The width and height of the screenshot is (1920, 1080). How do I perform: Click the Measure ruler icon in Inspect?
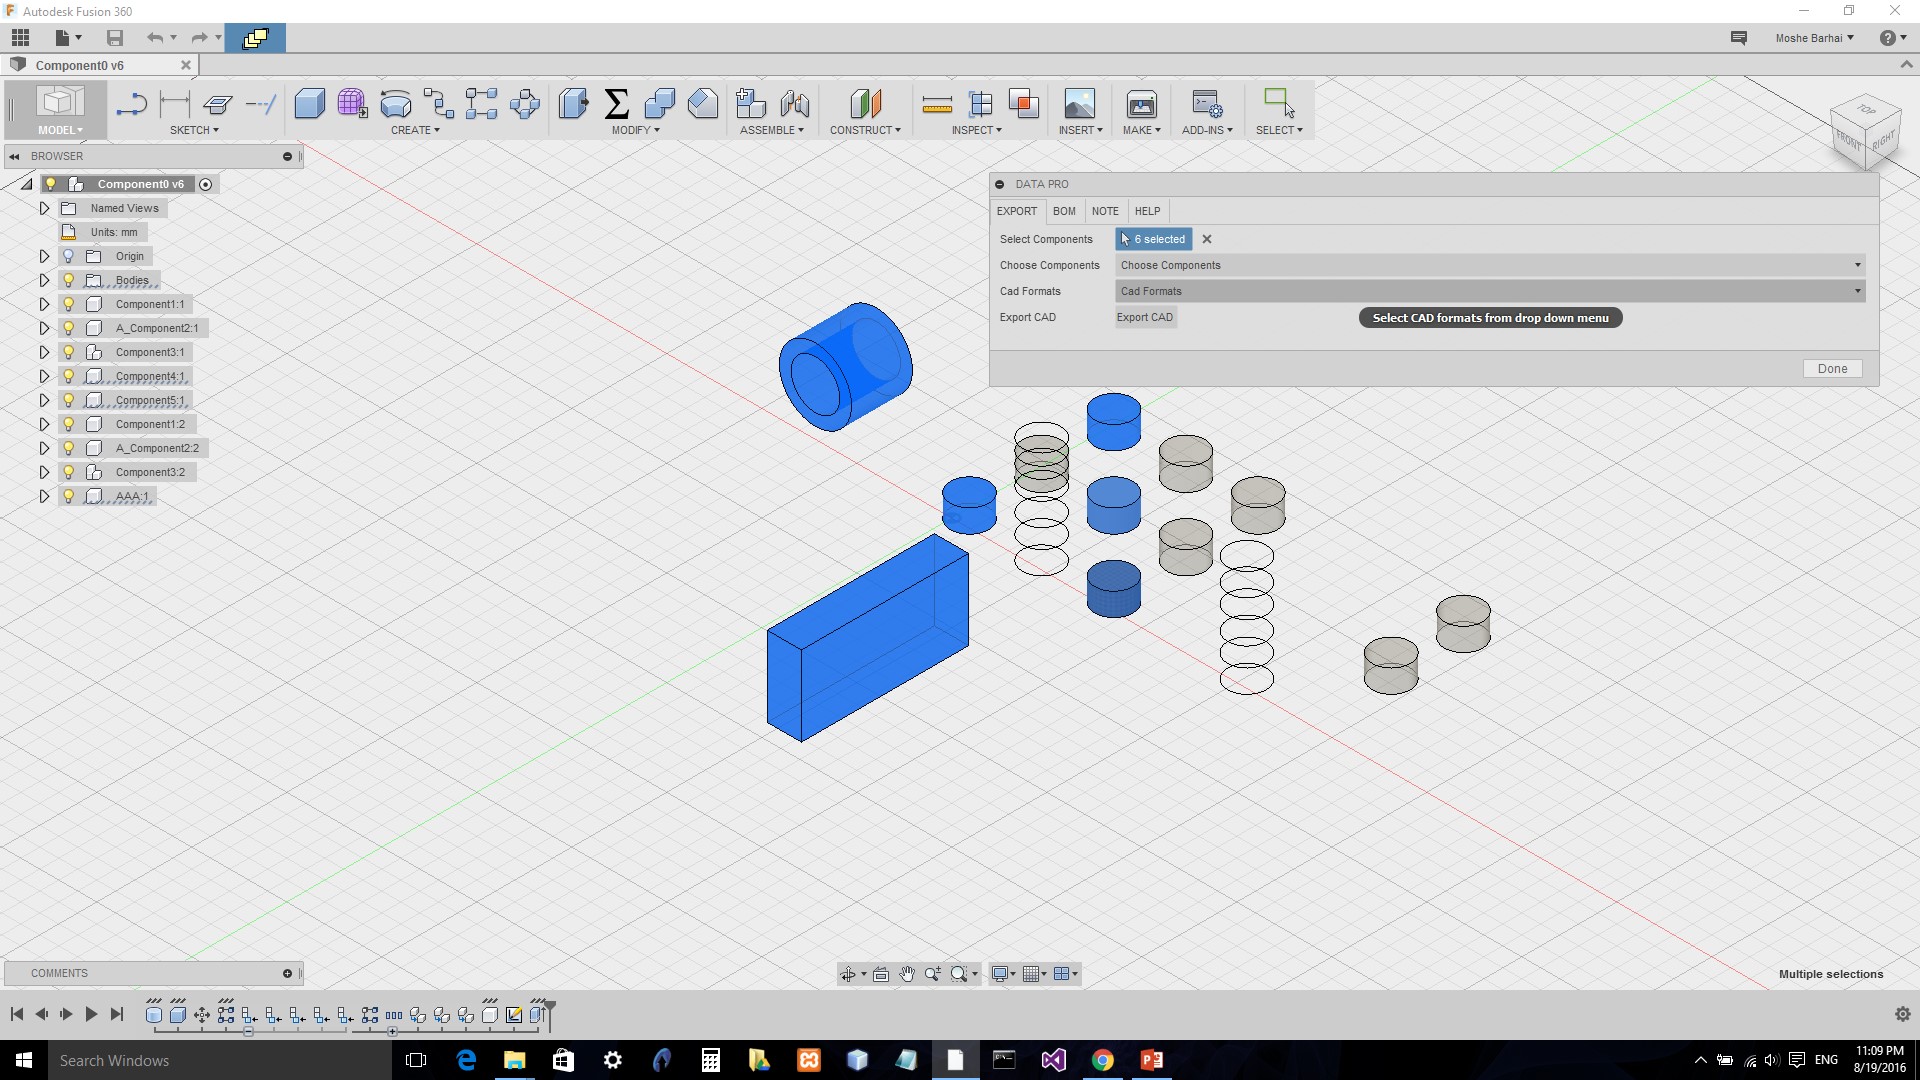click(937, 103)
